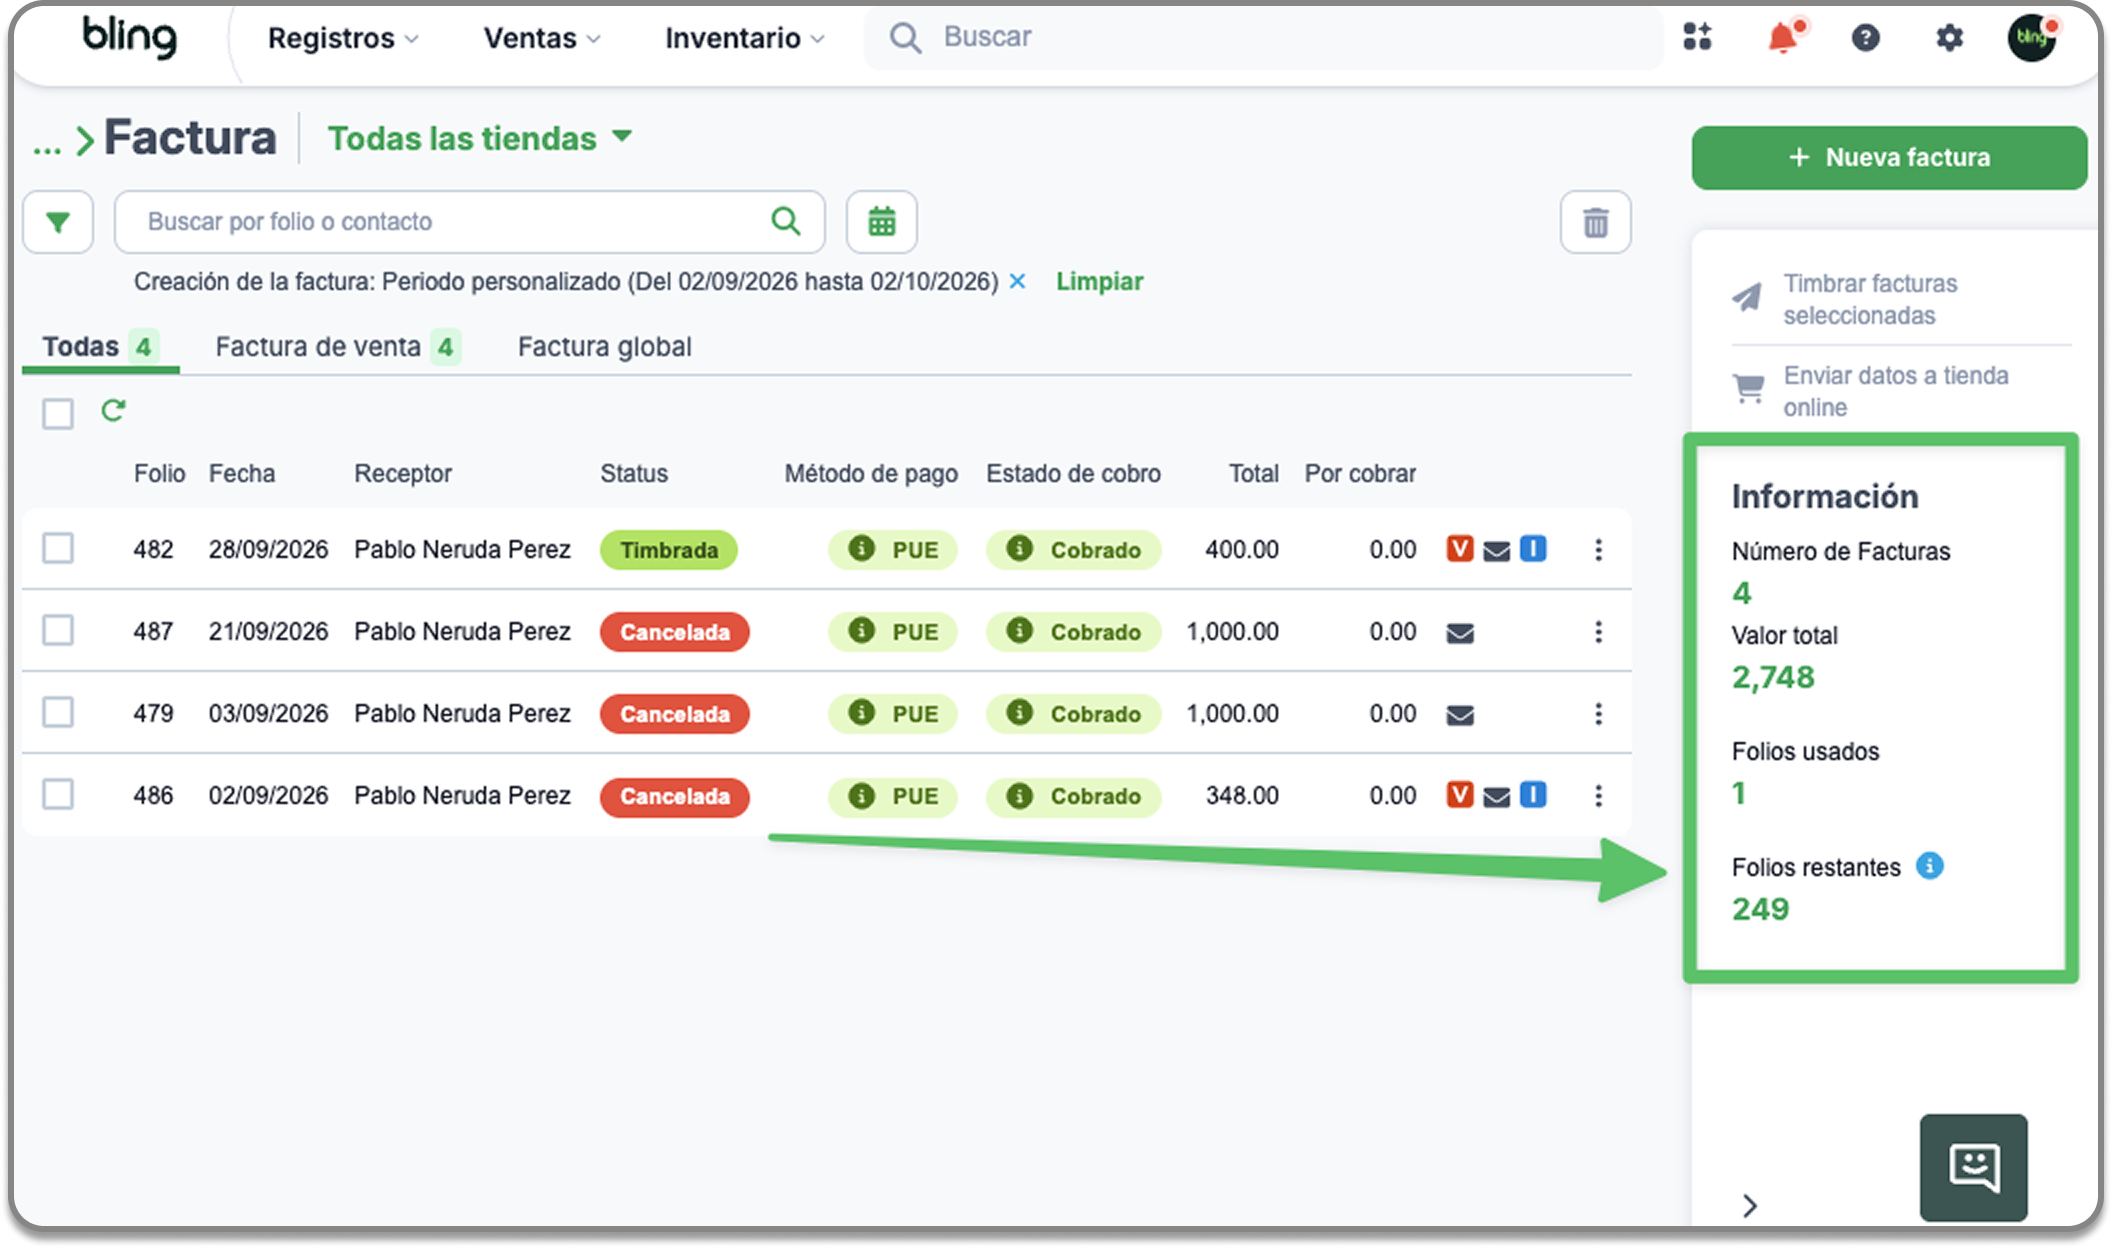Check the box for folio 486
The height and width of the screenshot is (1248, 2112).
pos(58,795)
